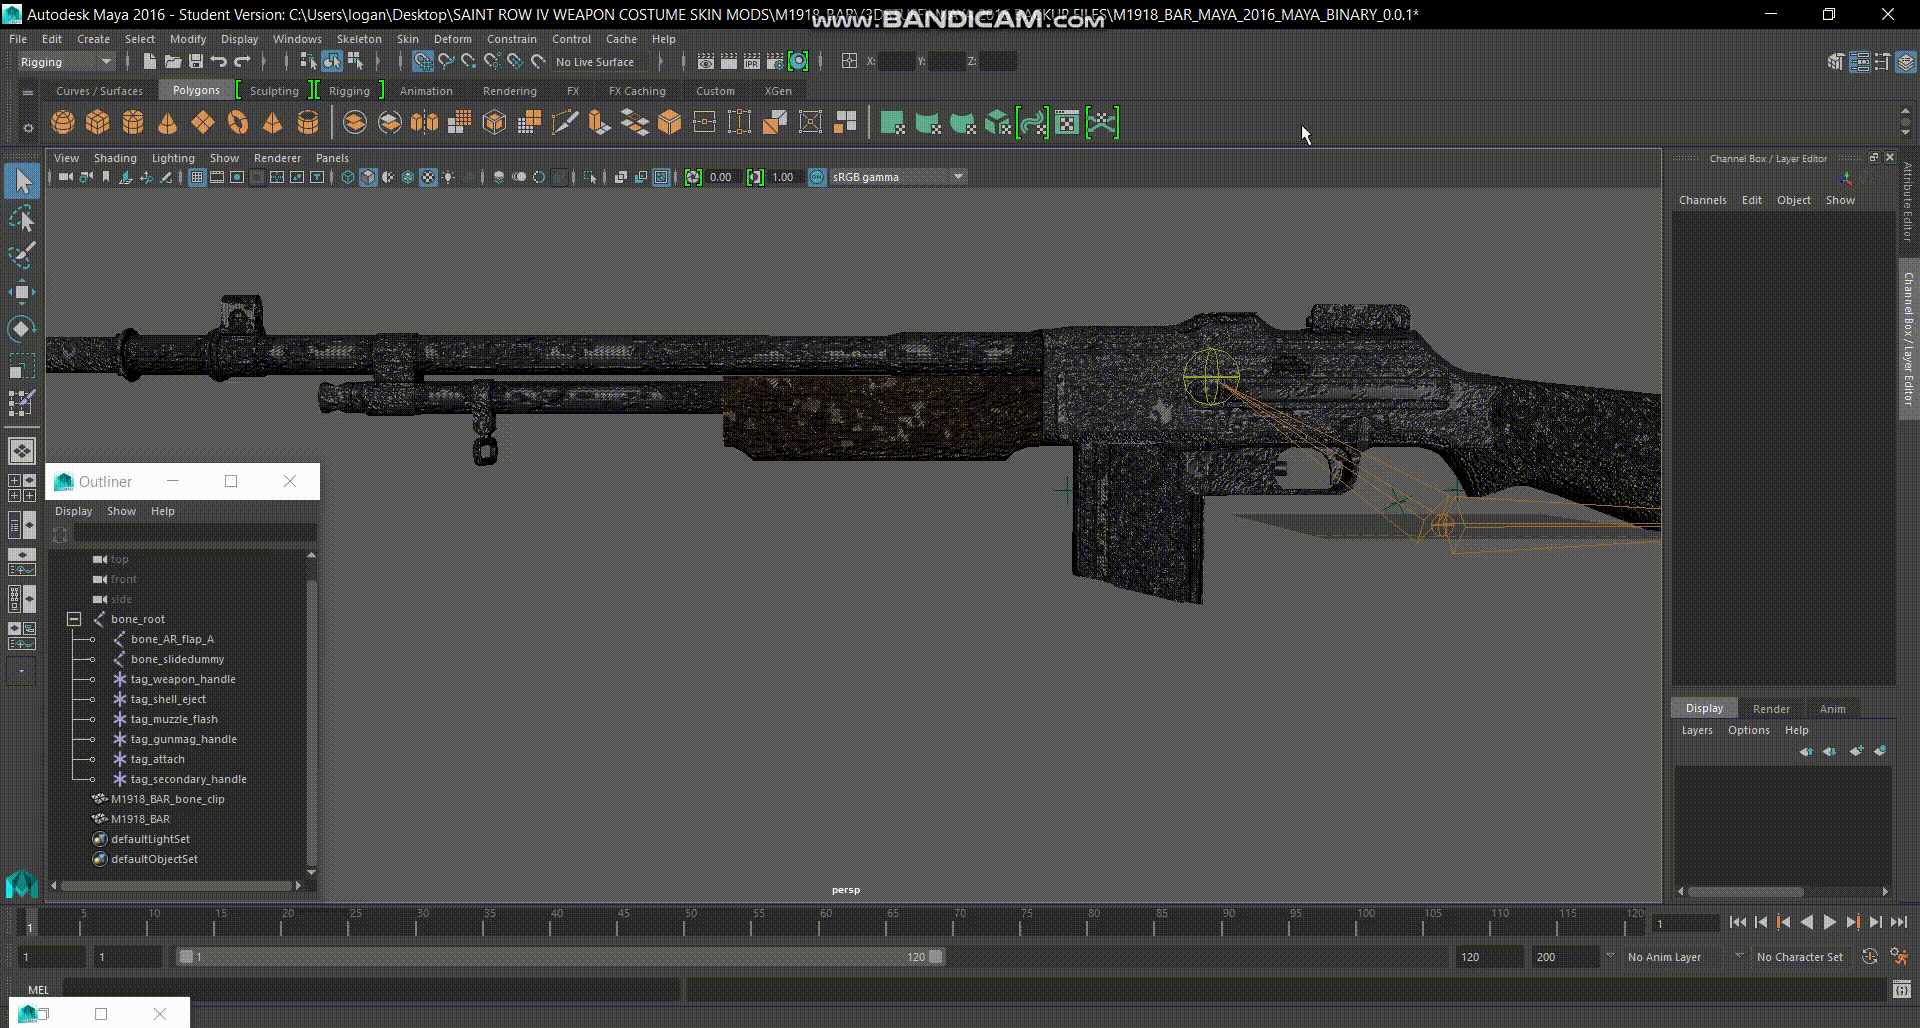The width and height of the screenshot is (1920, 1028).
Task: Click the playback end time field 120
Action: tap(1488, 957)
